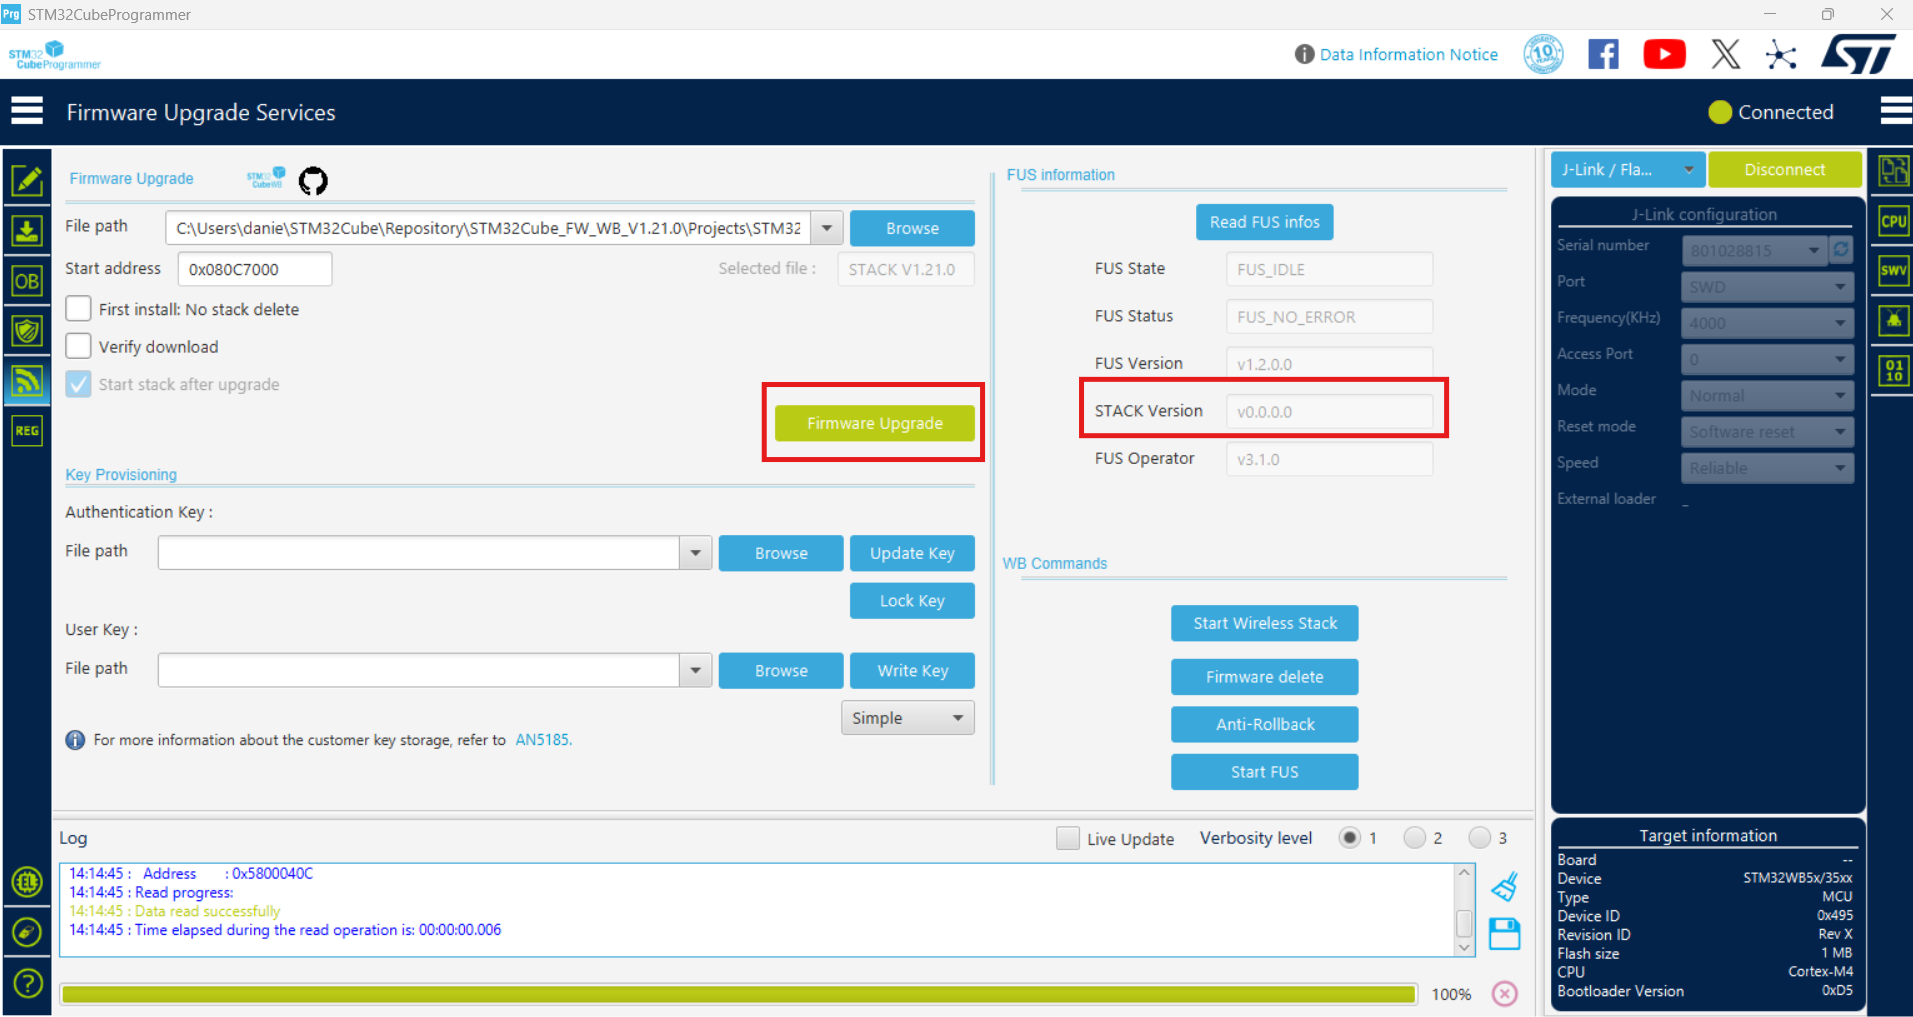Enable the Verify download checkbox
This screenshot has height=1017, width=1913.
point(78,345)
